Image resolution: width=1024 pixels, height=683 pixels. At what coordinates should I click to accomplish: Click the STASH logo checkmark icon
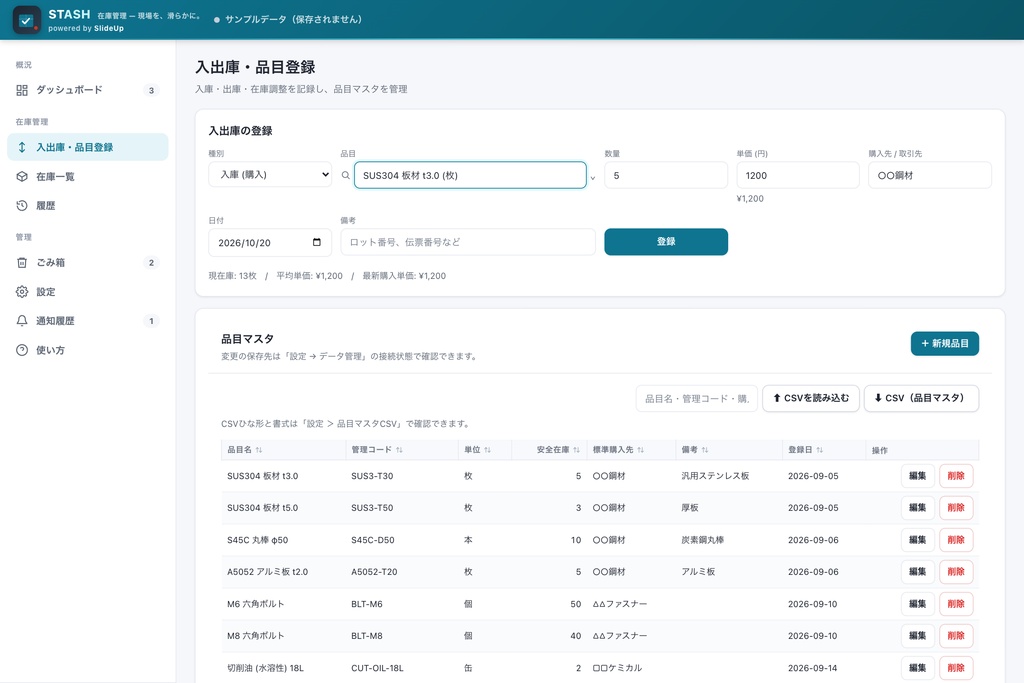click(27, 20)
